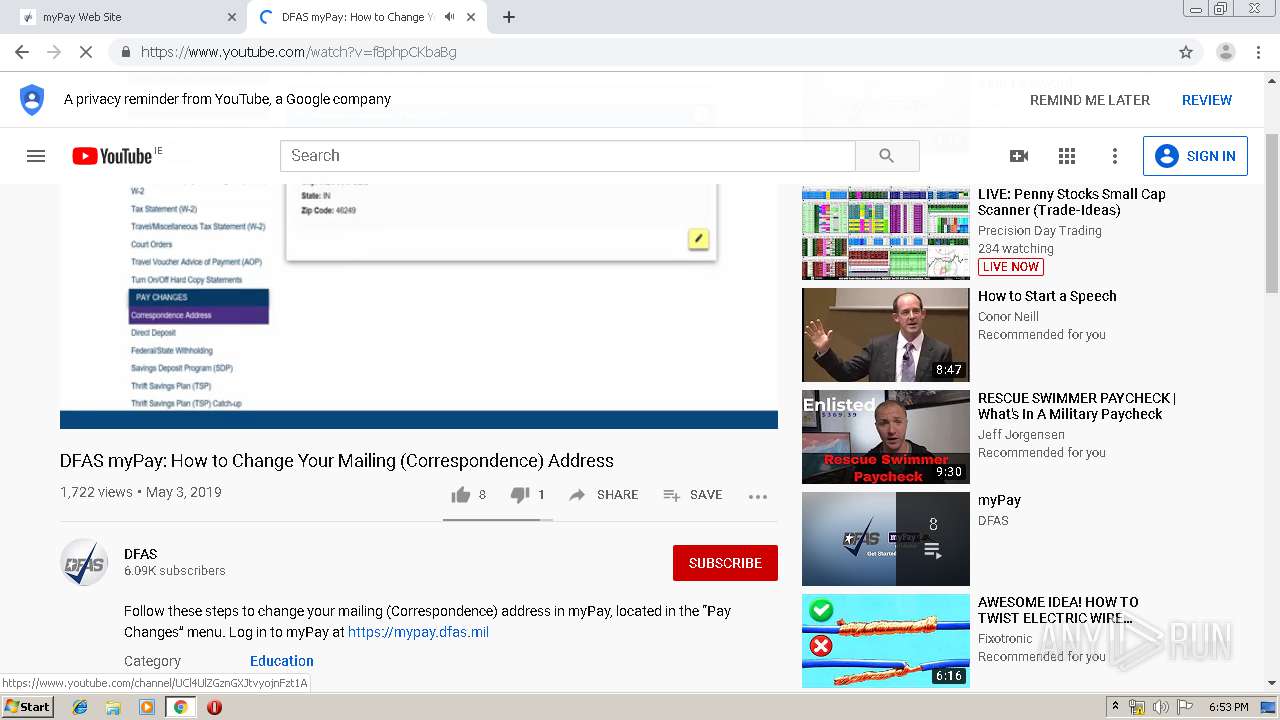
Task: Stop loading the page
Action: [x=86, y=52]
